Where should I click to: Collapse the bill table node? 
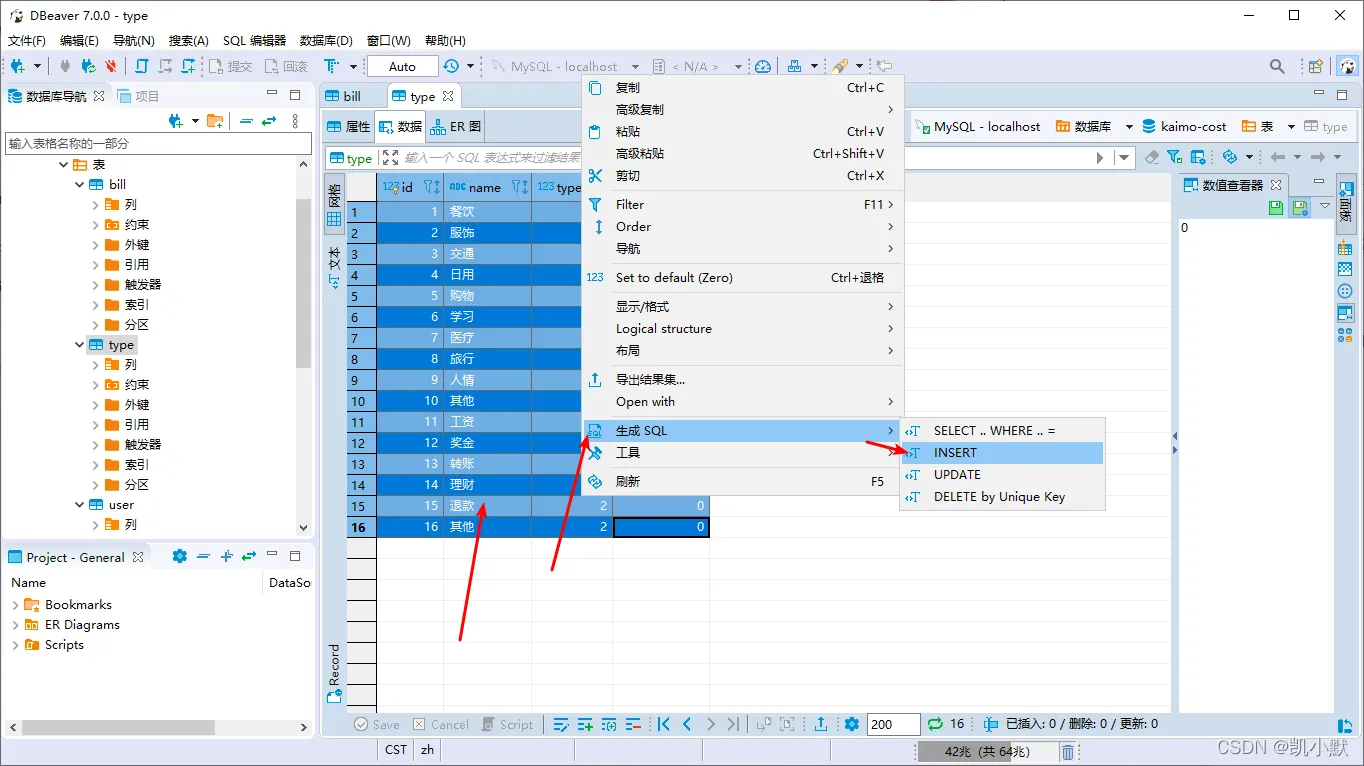coord(80,185)
